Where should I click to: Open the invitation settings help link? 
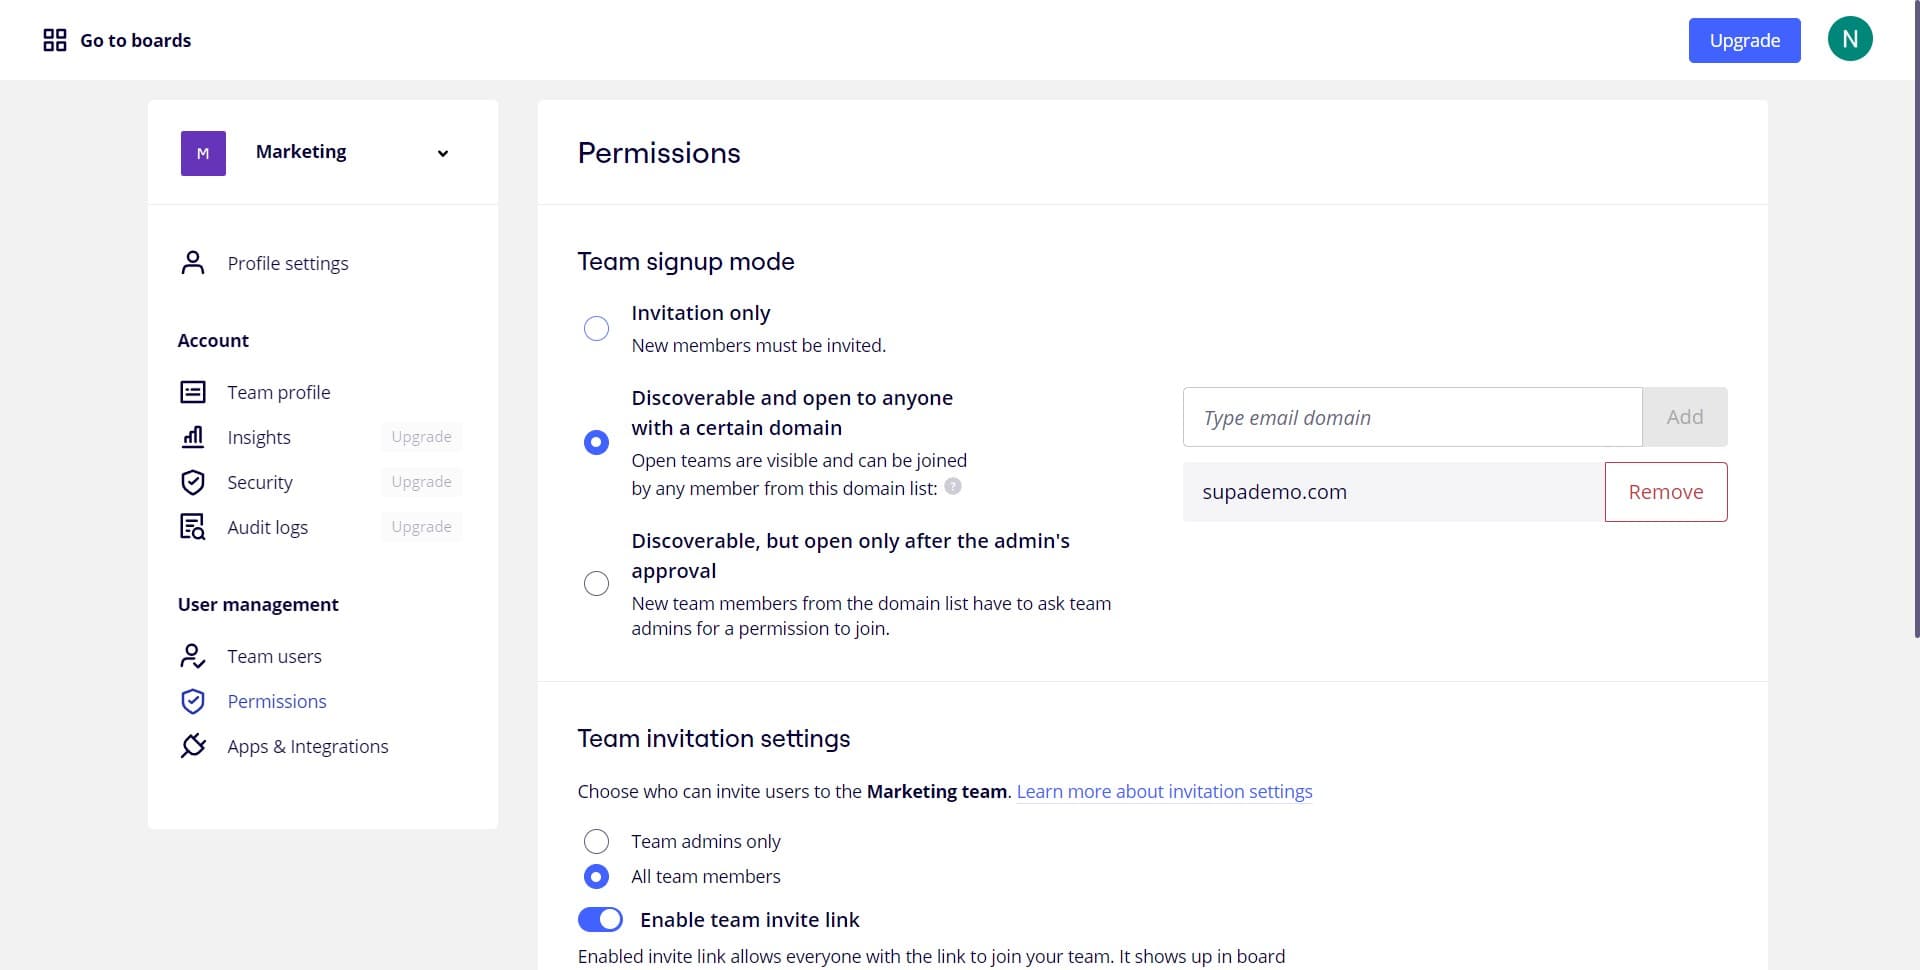[1164, 791]
